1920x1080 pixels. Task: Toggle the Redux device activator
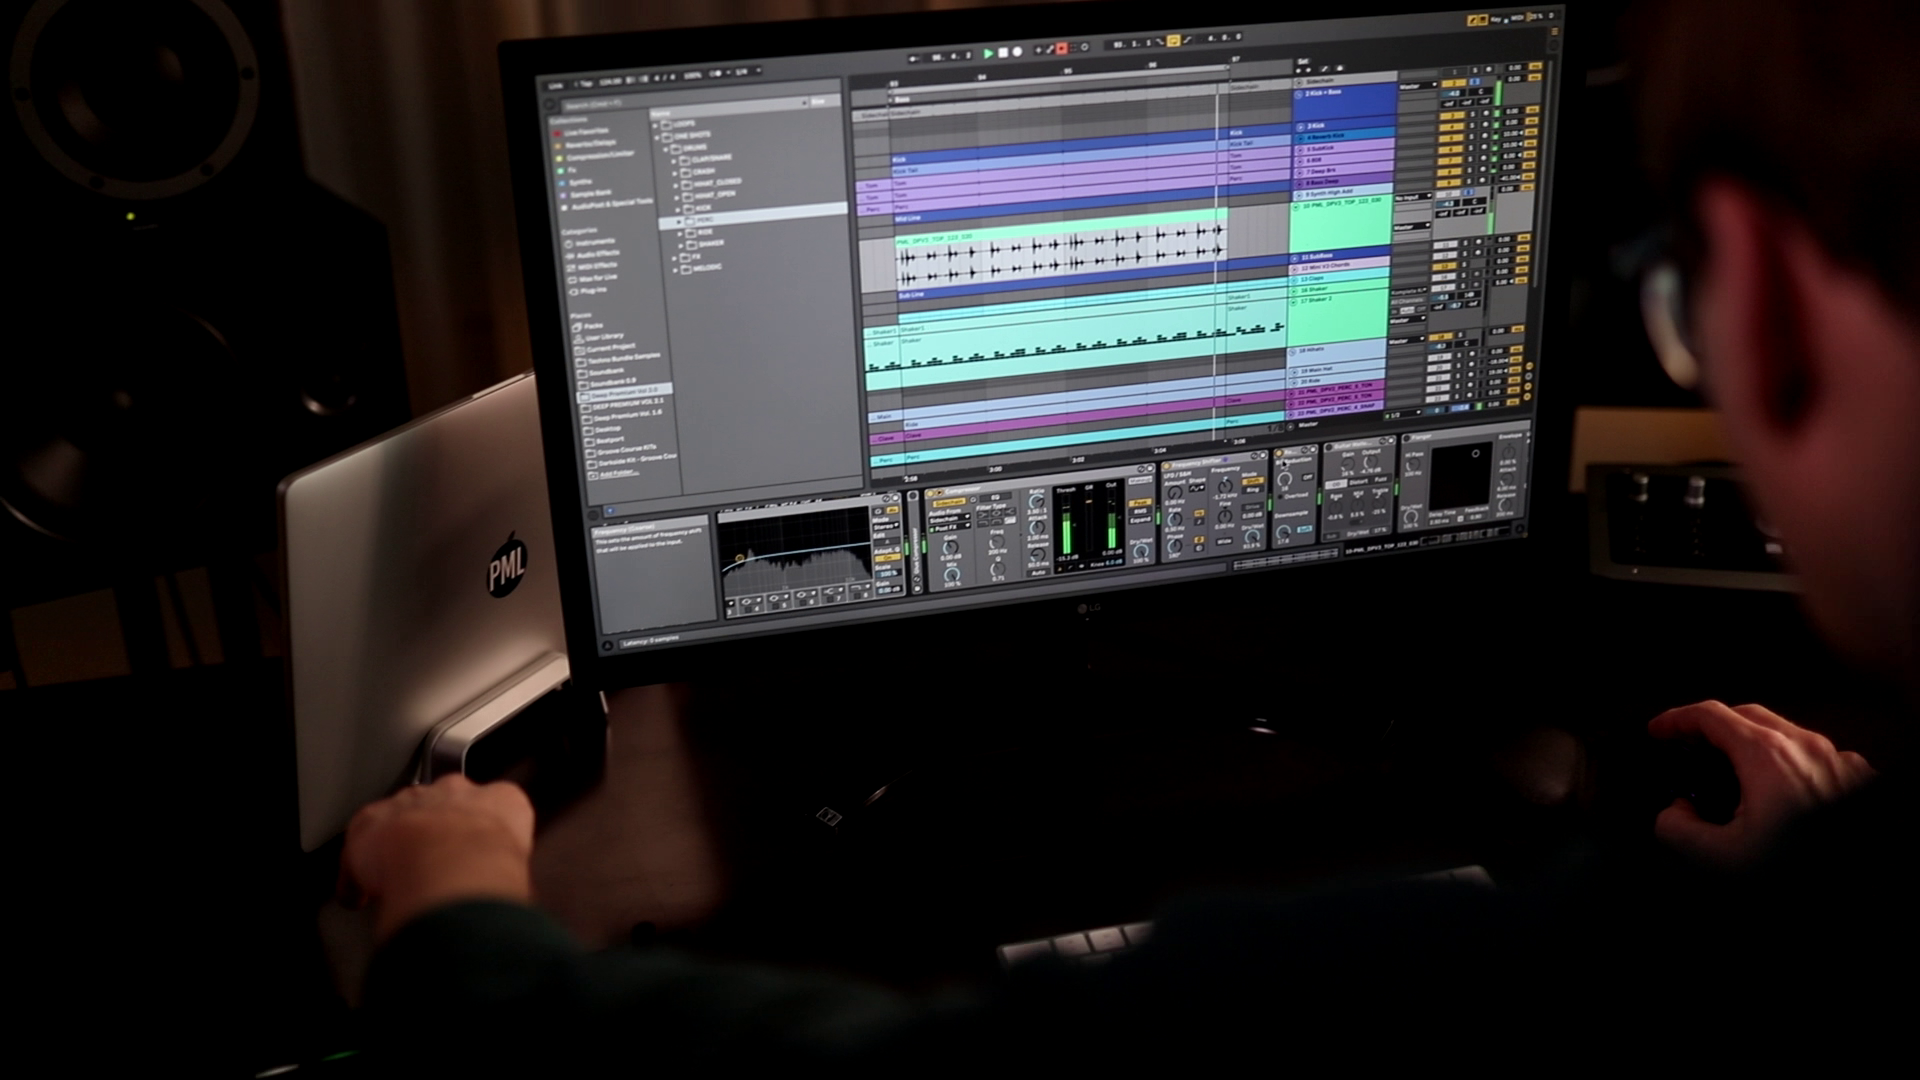[x=1278, y=453]
